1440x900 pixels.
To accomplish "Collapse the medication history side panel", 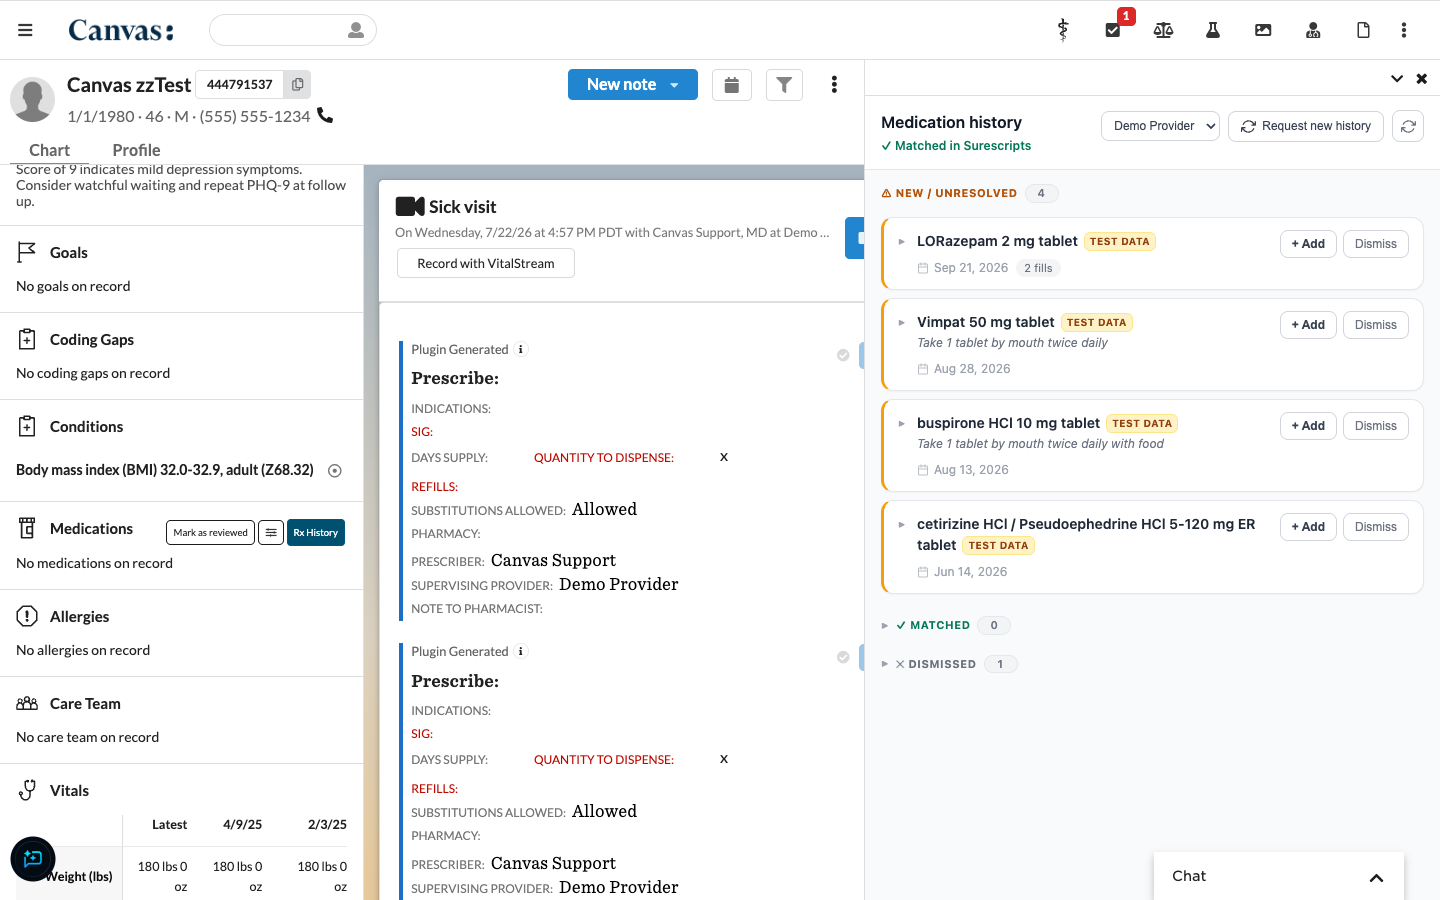I will coord(1397,78).
